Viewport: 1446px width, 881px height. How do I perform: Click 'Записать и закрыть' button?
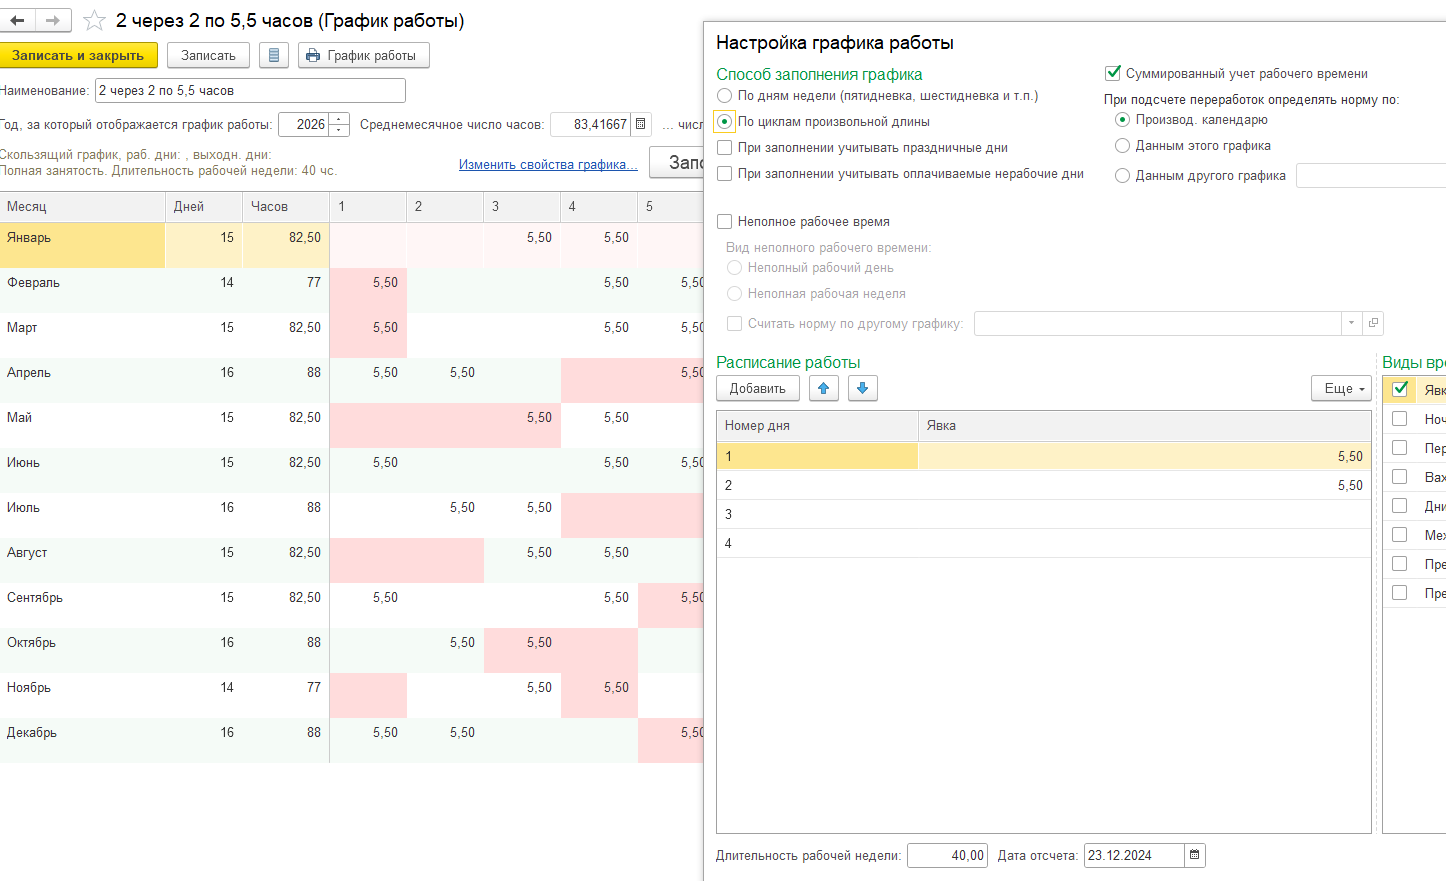pyautogui.click(x=78, y=55)
